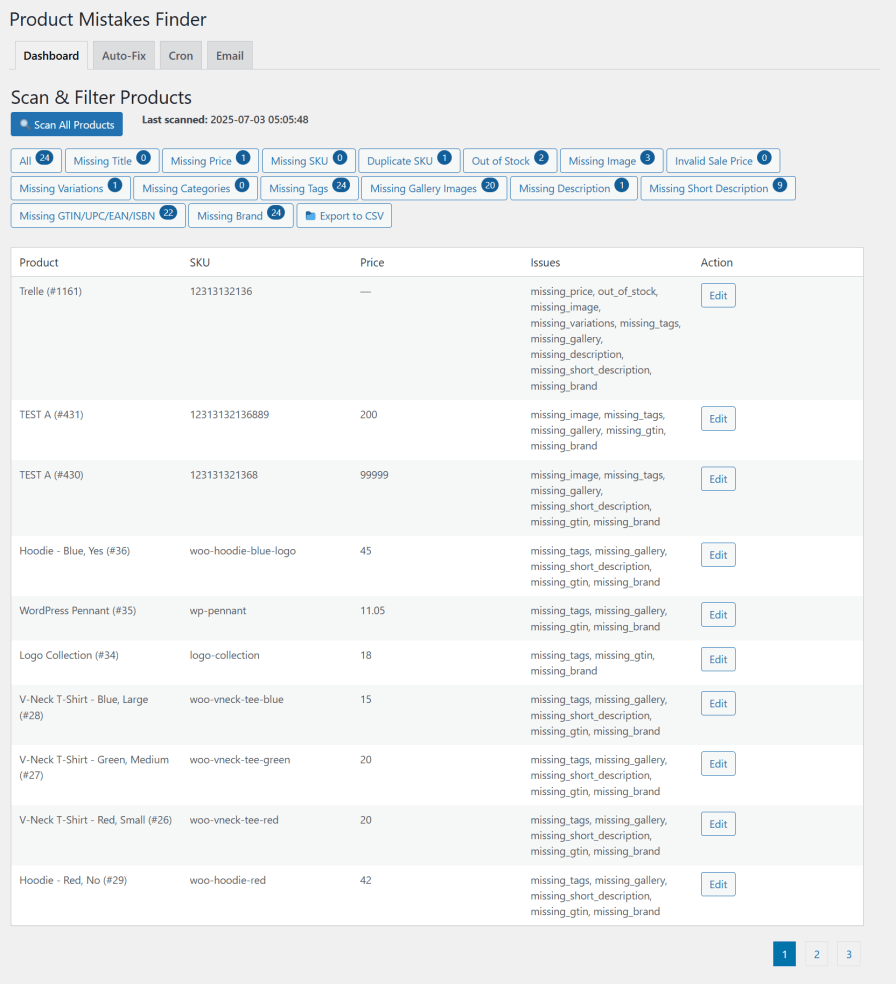Filter products by Duplicate SKU
Viewport: 896px width, 984px height.
point(409,161)
